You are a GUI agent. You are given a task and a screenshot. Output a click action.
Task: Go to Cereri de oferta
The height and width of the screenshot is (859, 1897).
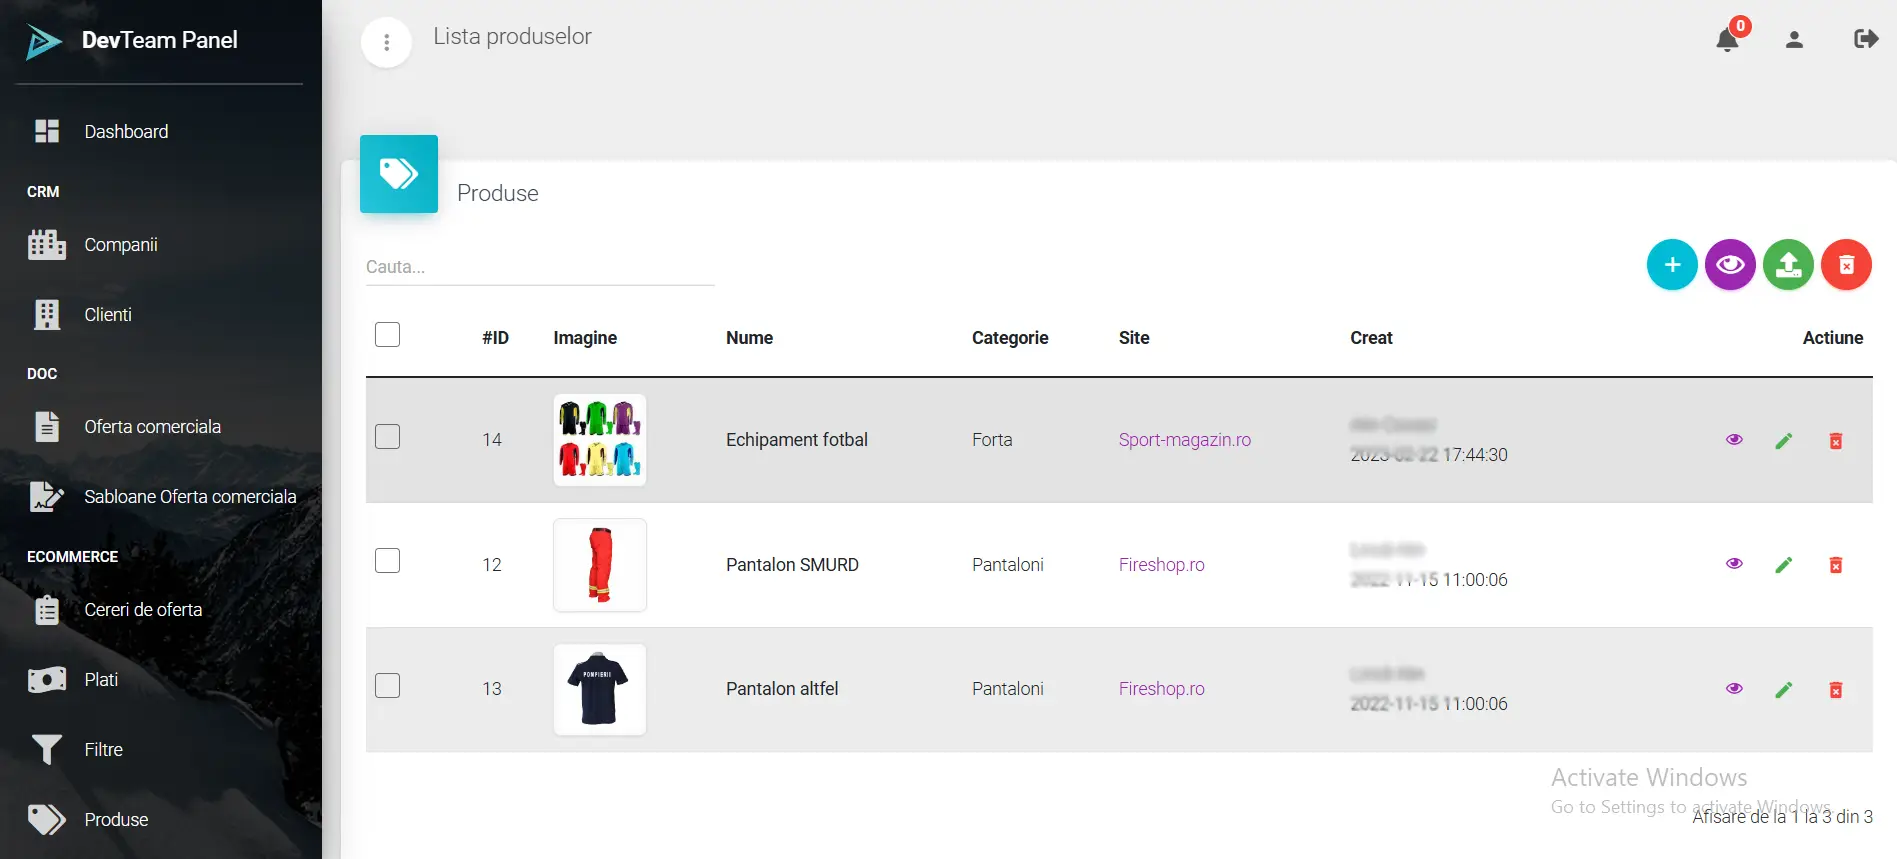[142, 610]
